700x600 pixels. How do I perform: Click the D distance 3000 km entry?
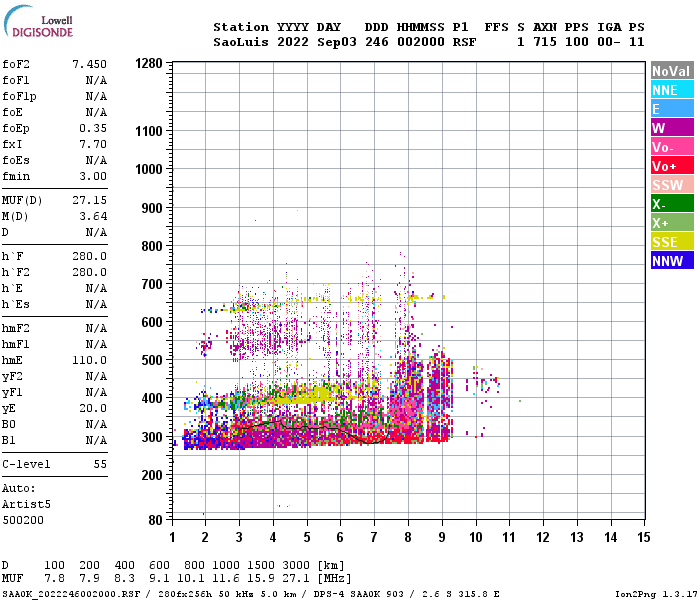click(296, 566)
